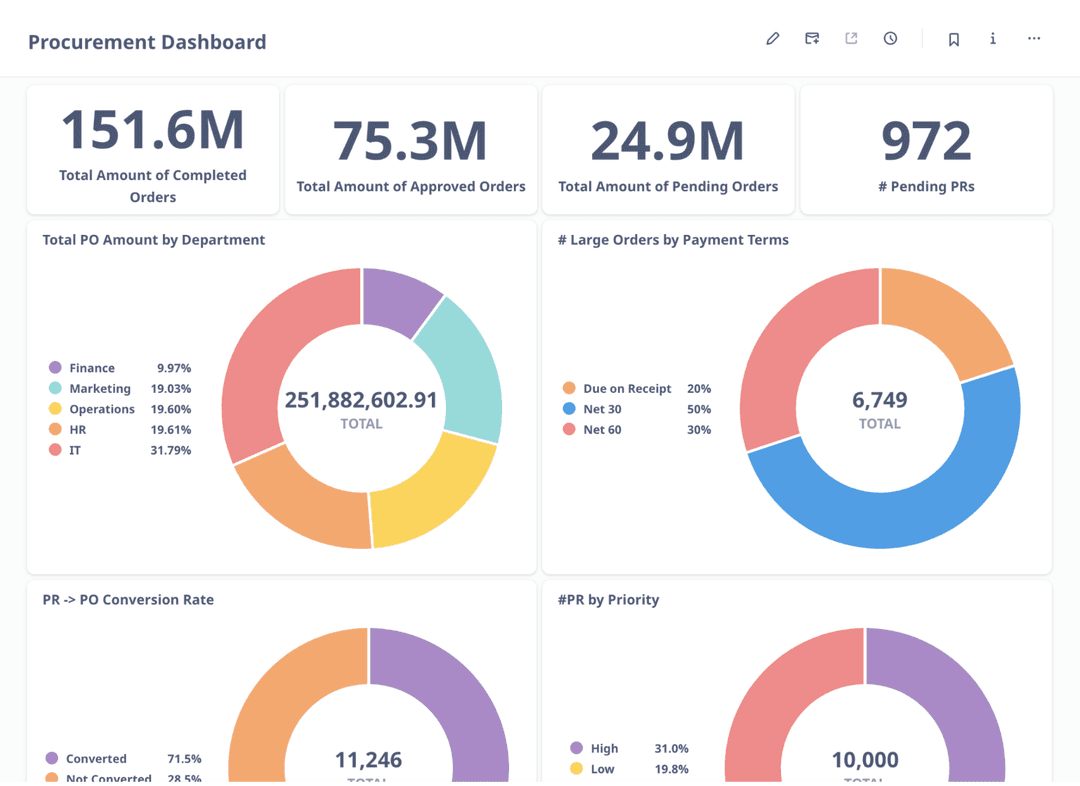Select the High priority legend item
Viewport: 1080px width, 786px height.
pos(604,748)
